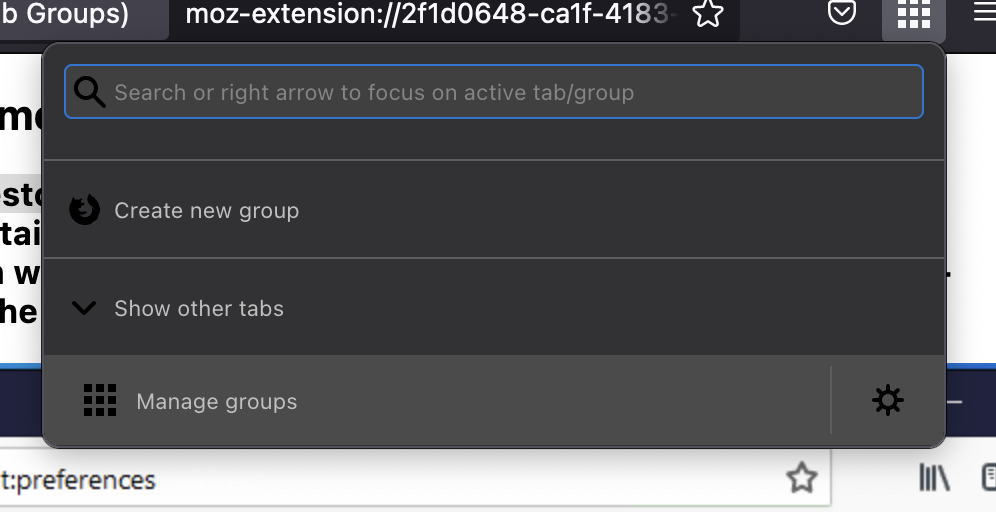
Task: Click the Pocket save icon
Action: click(x=842, y=14)
